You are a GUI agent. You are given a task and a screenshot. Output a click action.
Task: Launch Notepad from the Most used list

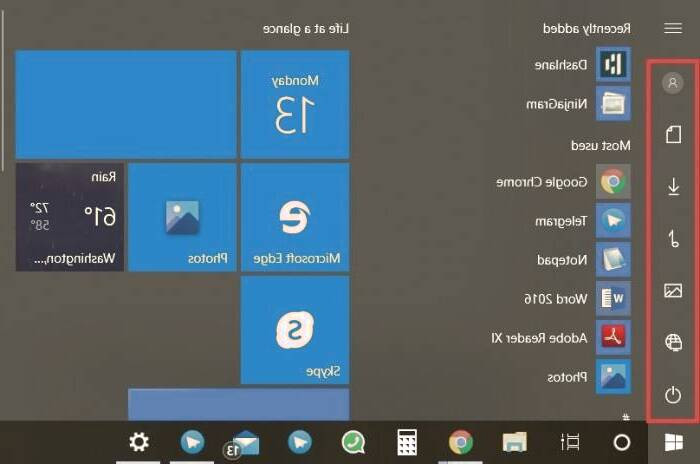(x=612, y=259)
